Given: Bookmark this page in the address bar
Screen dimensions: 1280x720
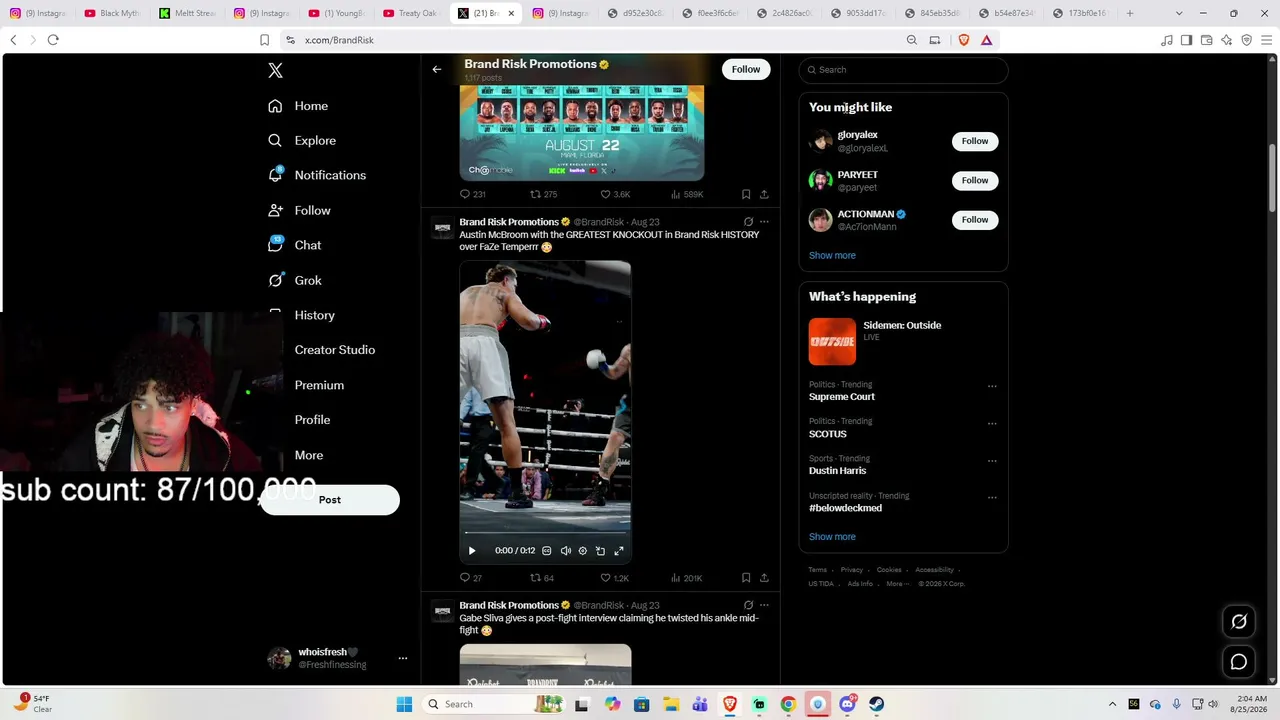Looking at the screenshot, I should 265,40.
